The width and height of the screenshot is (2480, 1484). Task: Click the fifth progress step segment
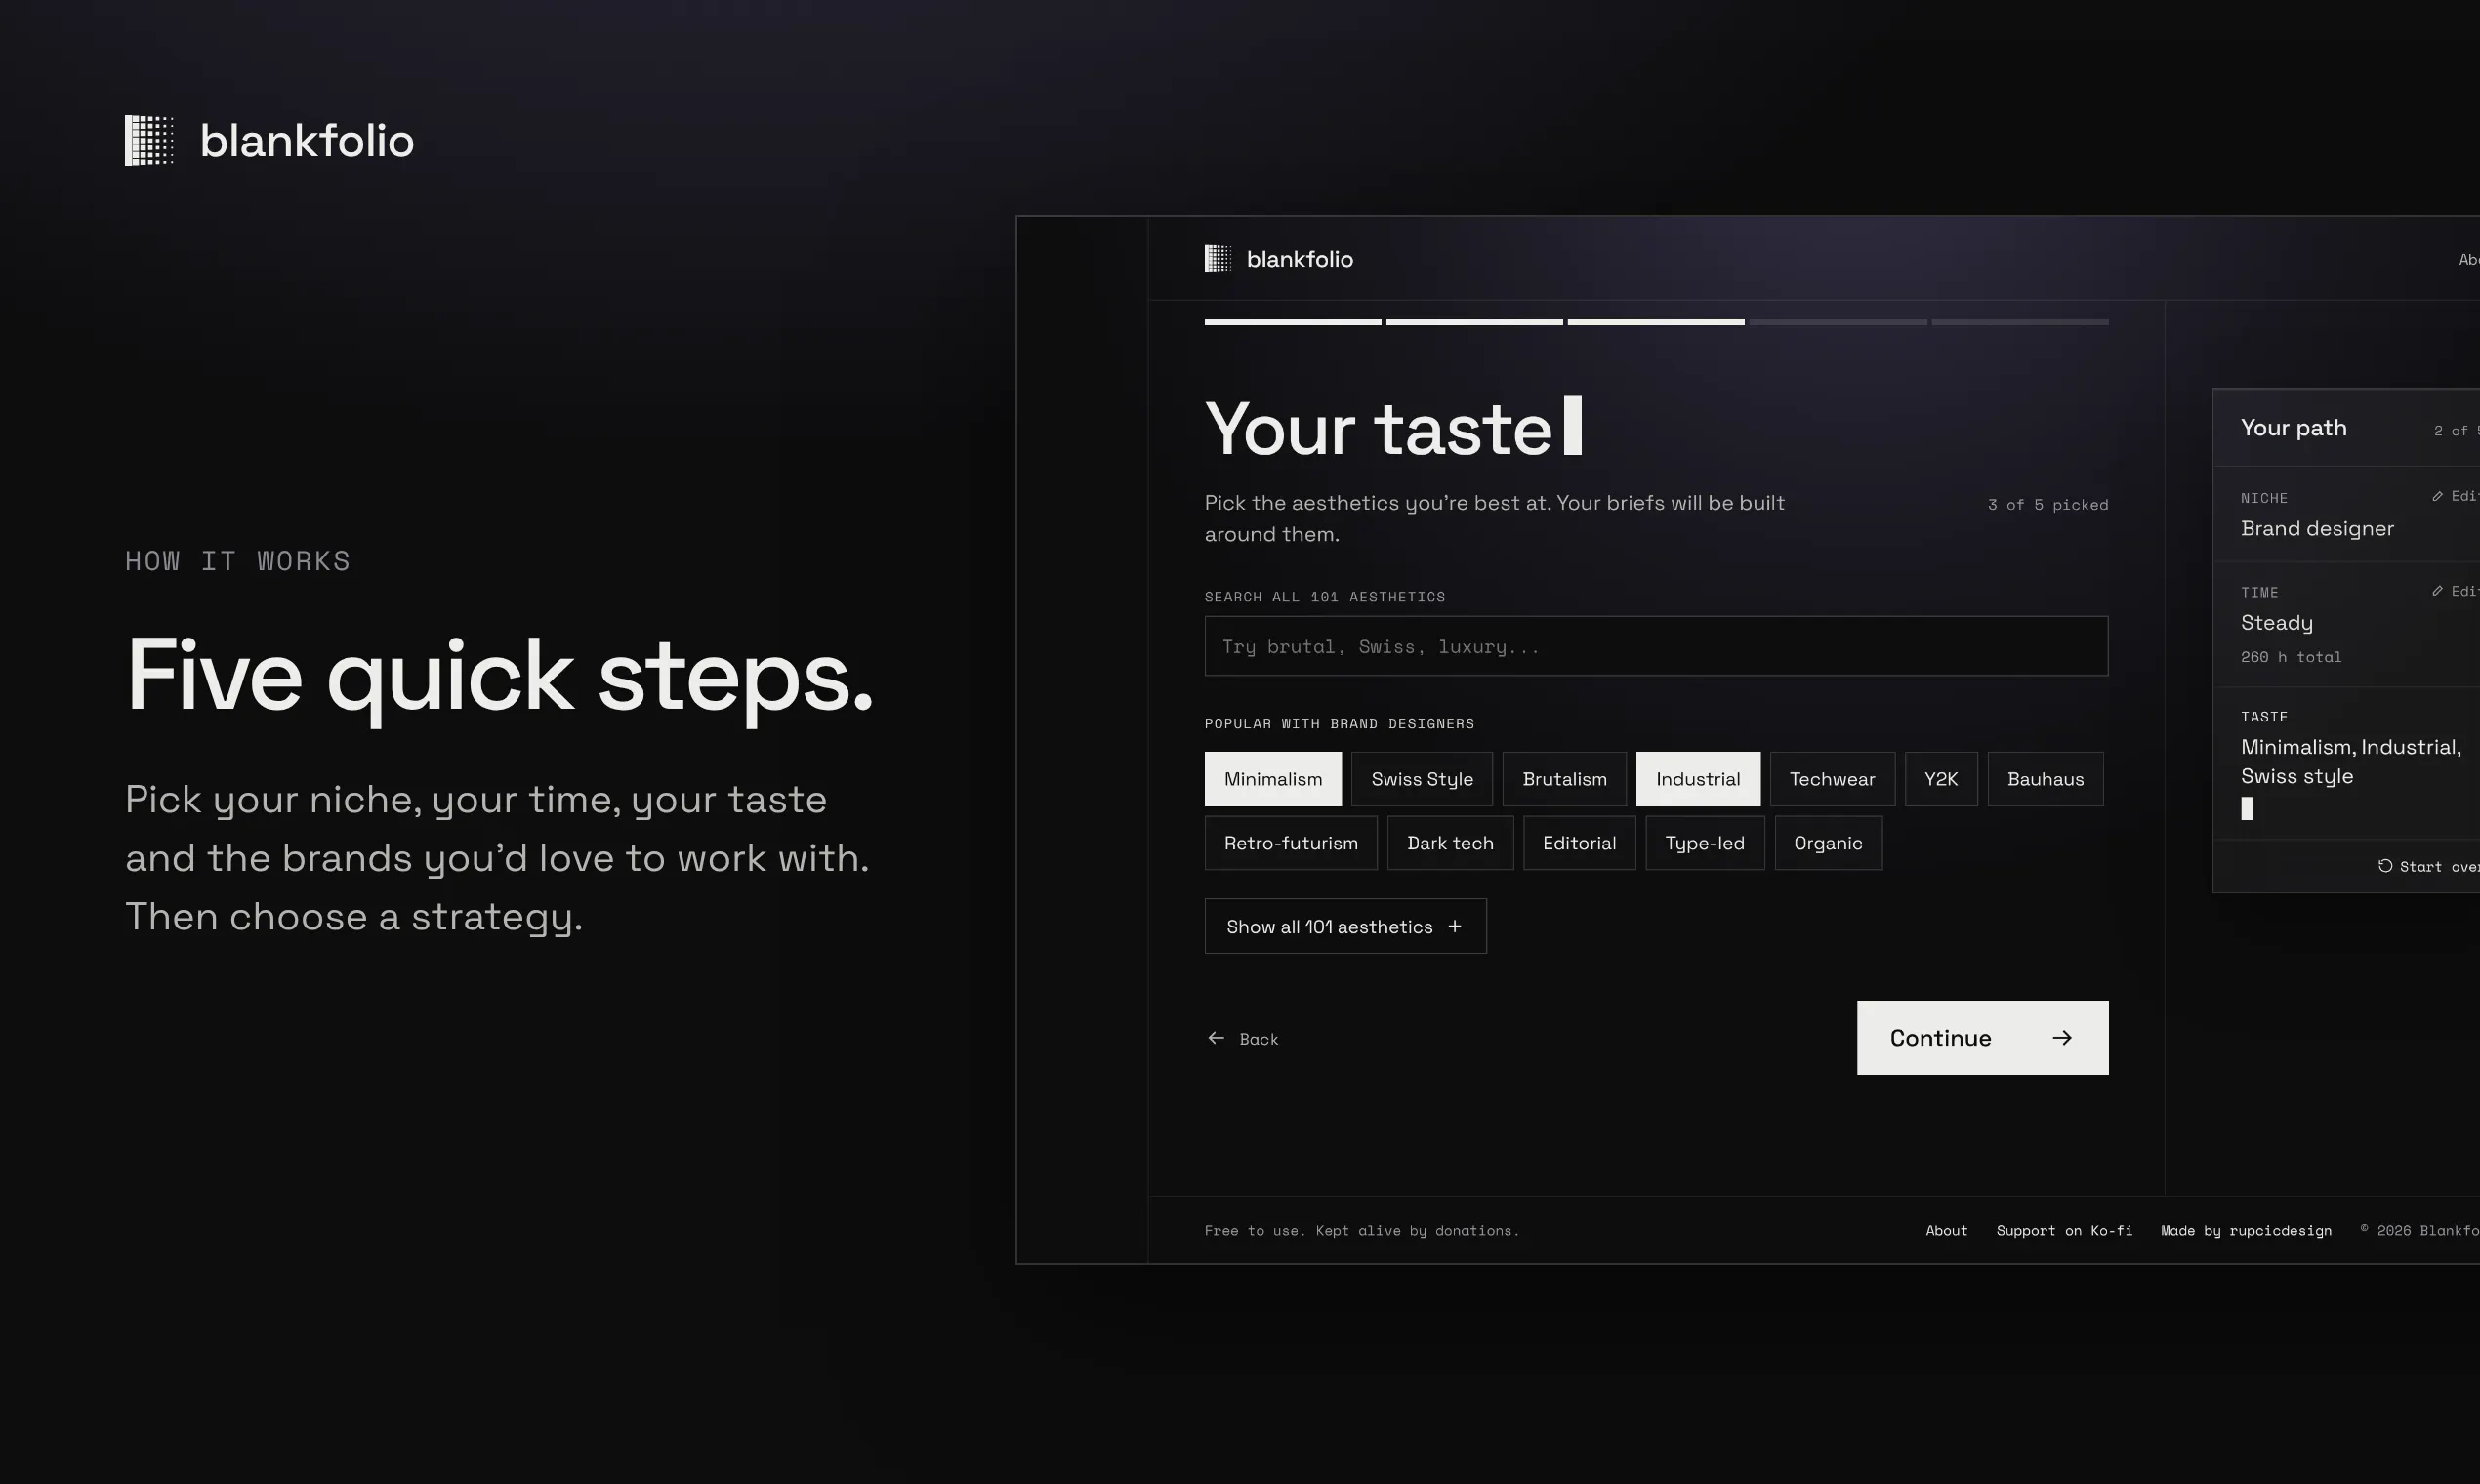(2020, 322)
